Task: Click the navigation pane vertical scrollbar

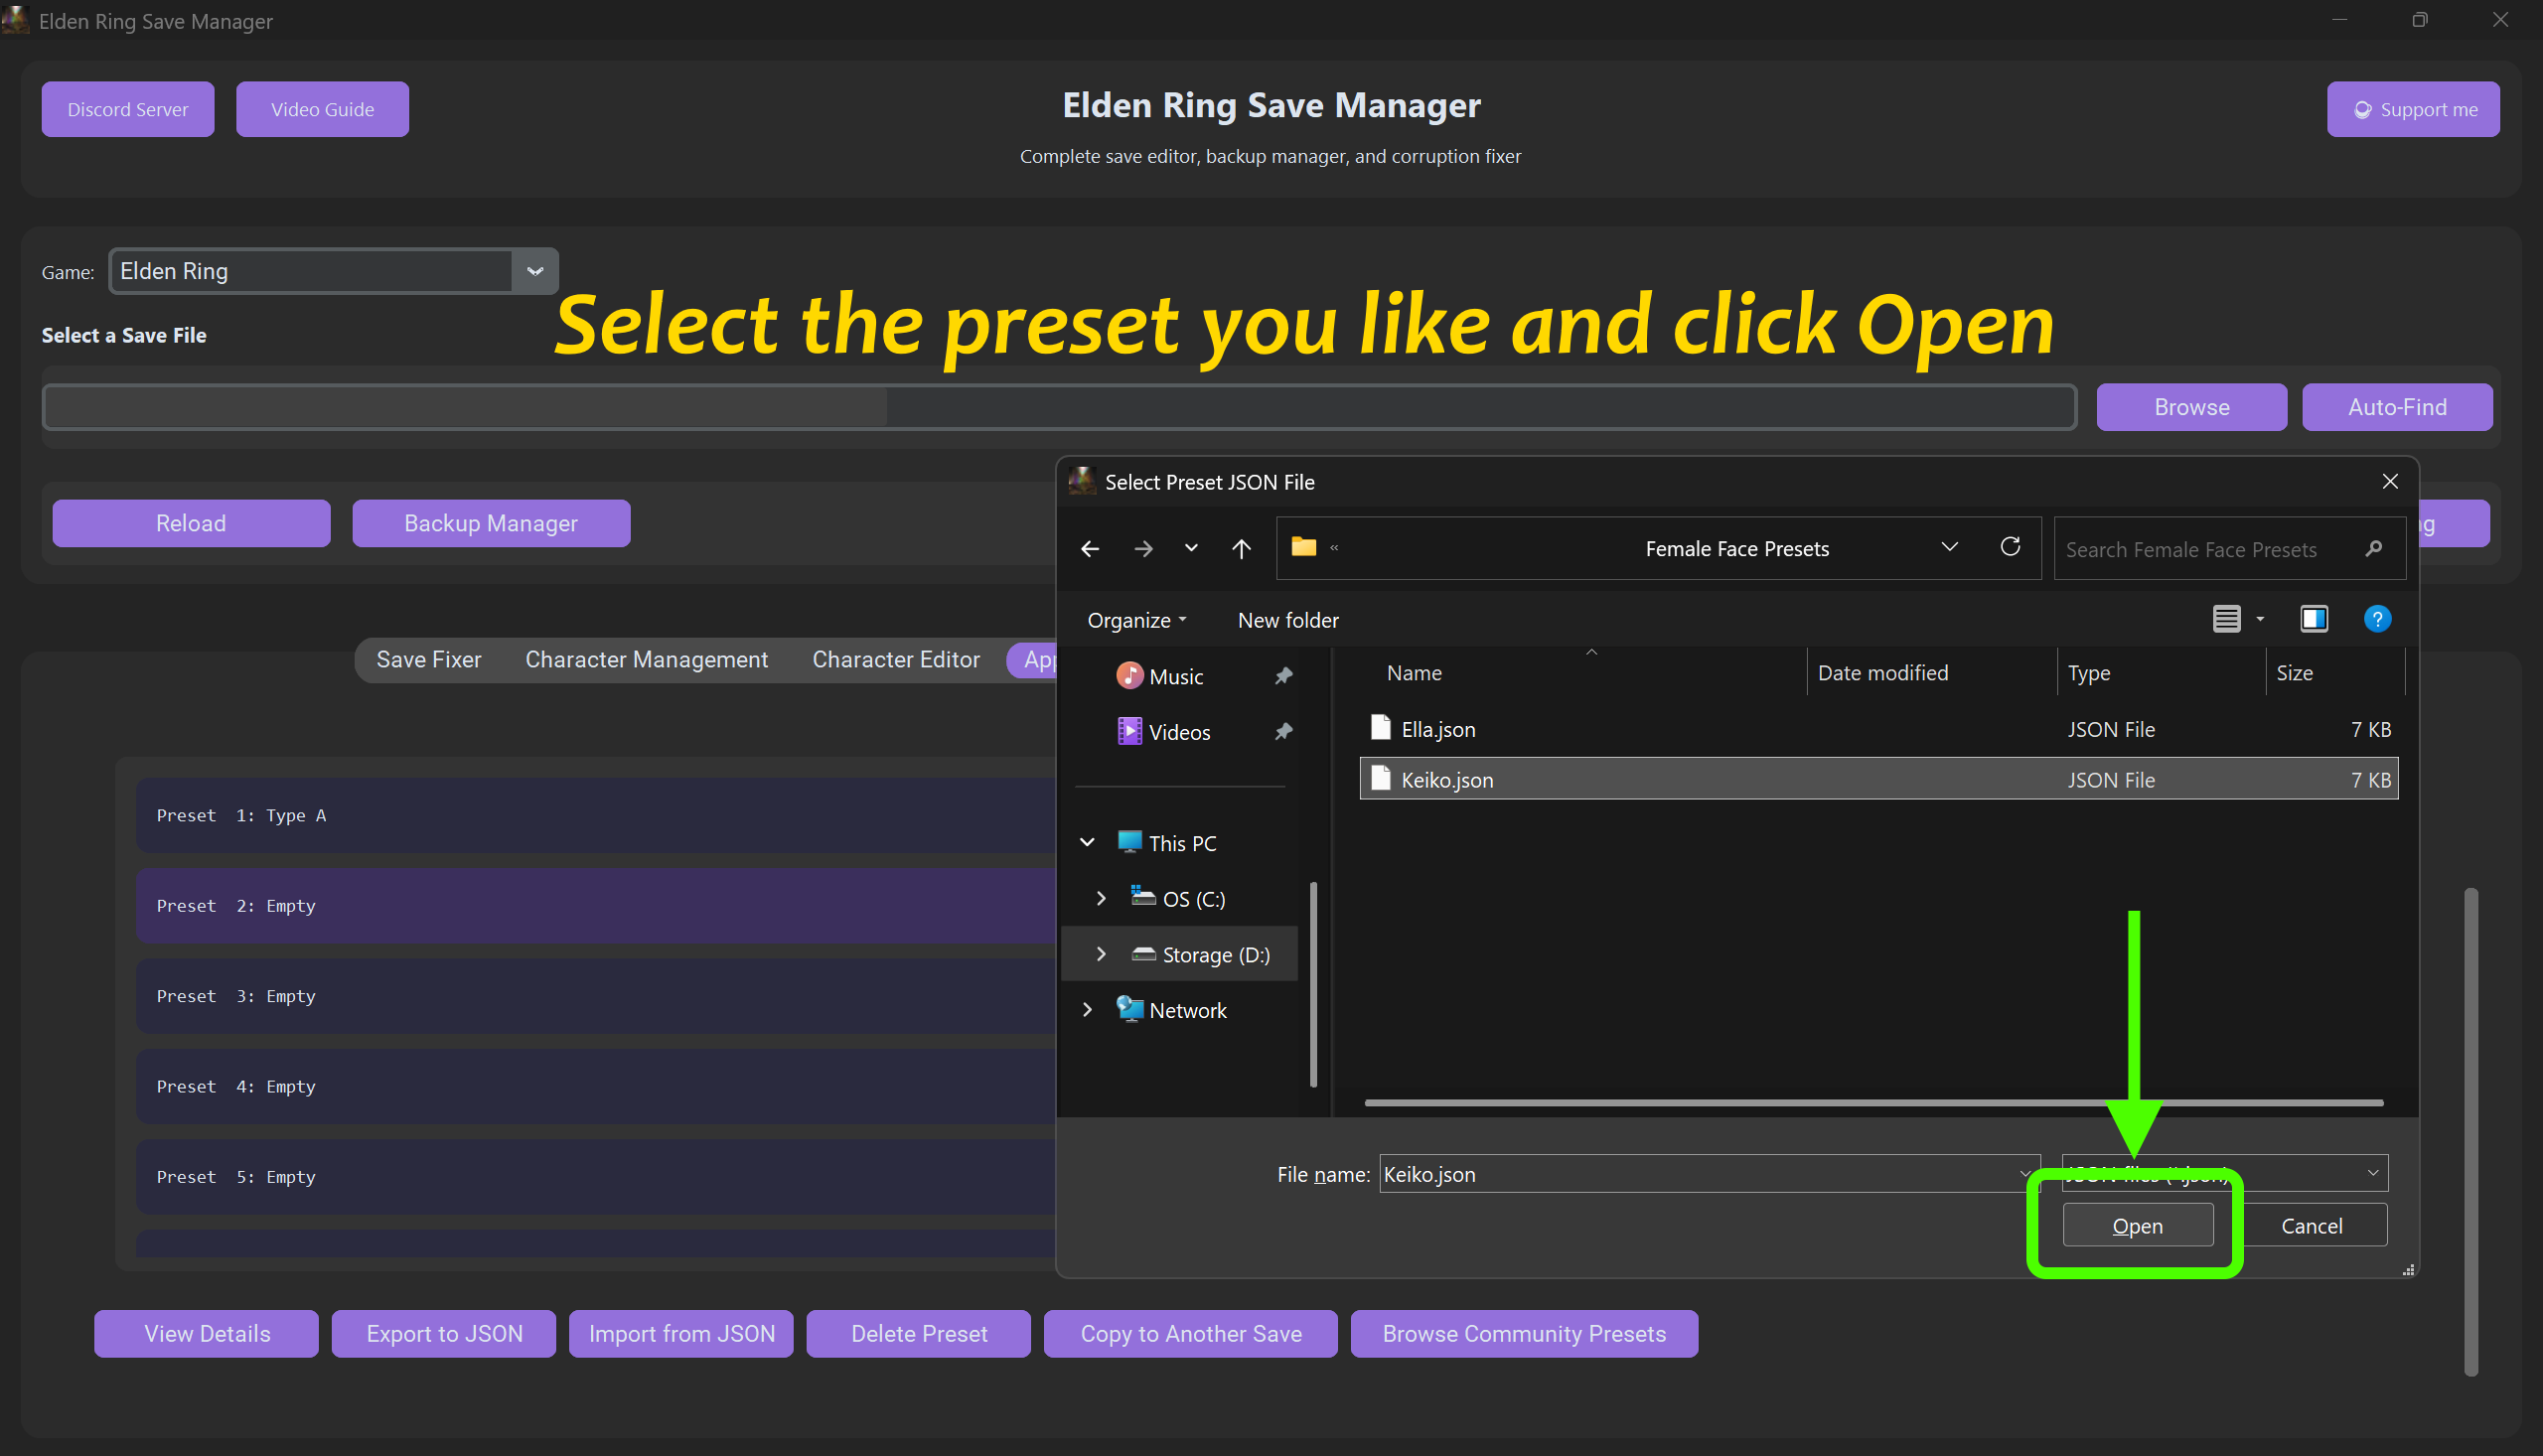Action: tap(1312, 984)
